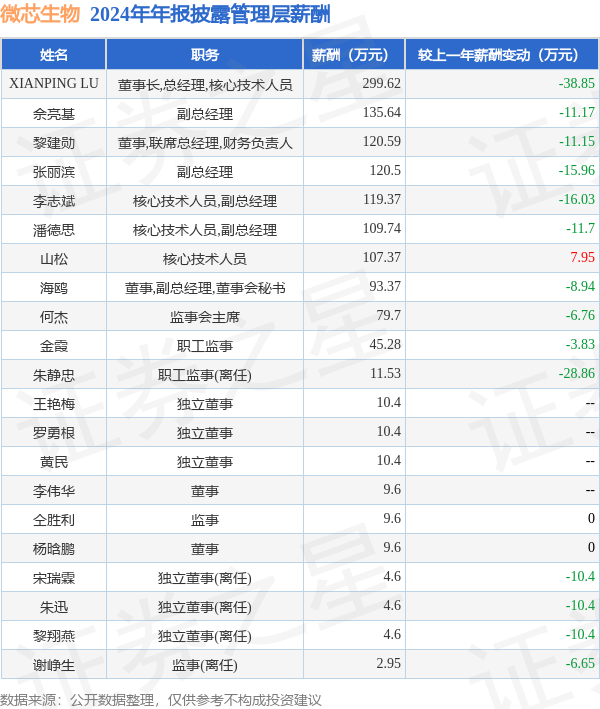The height and width of the screenshot is (709, 600).
Task: Click the name 罗勇根
Action: click(54, 432)
